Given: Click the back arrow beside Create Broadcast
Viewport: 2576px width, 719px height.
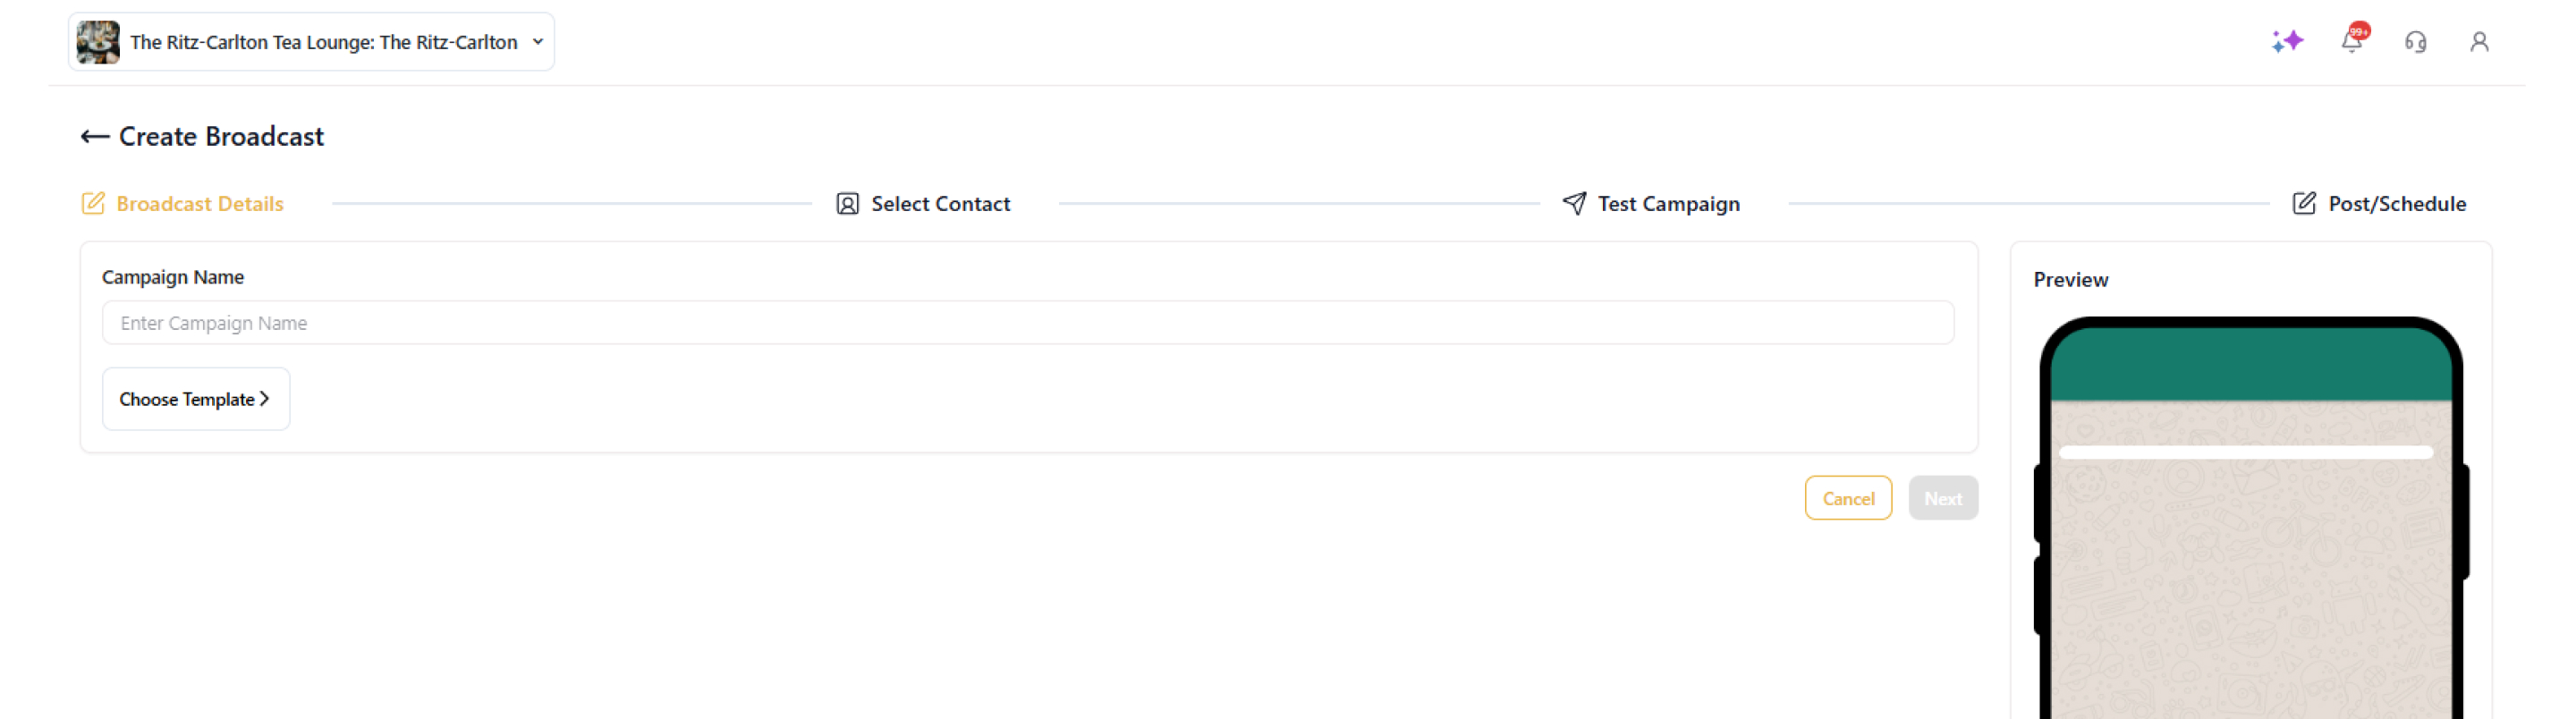Looking at the screenshot, I should pyautogui.click(x=94, y=137).
